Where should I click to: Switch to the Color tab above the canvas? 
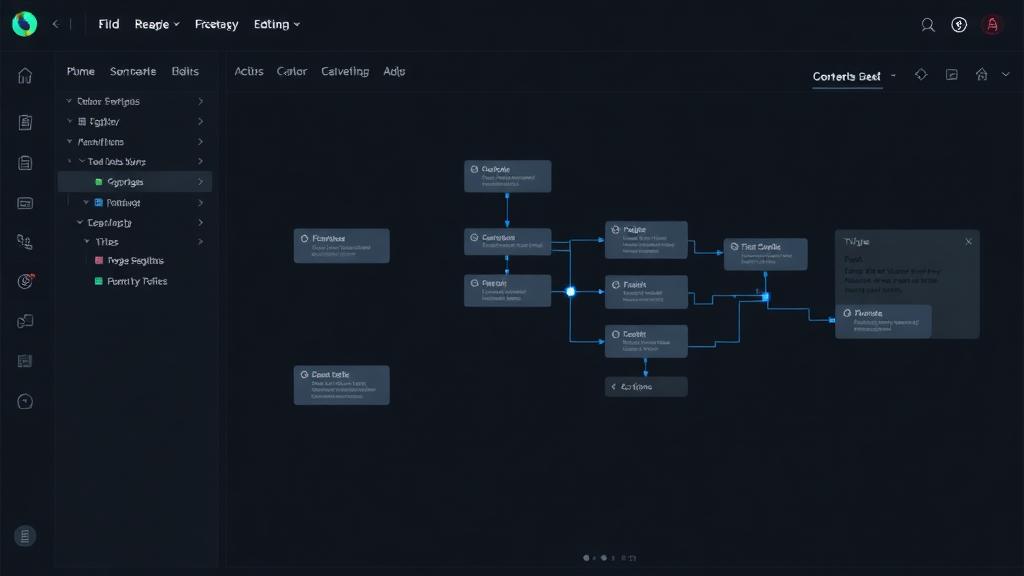point(291,71)
